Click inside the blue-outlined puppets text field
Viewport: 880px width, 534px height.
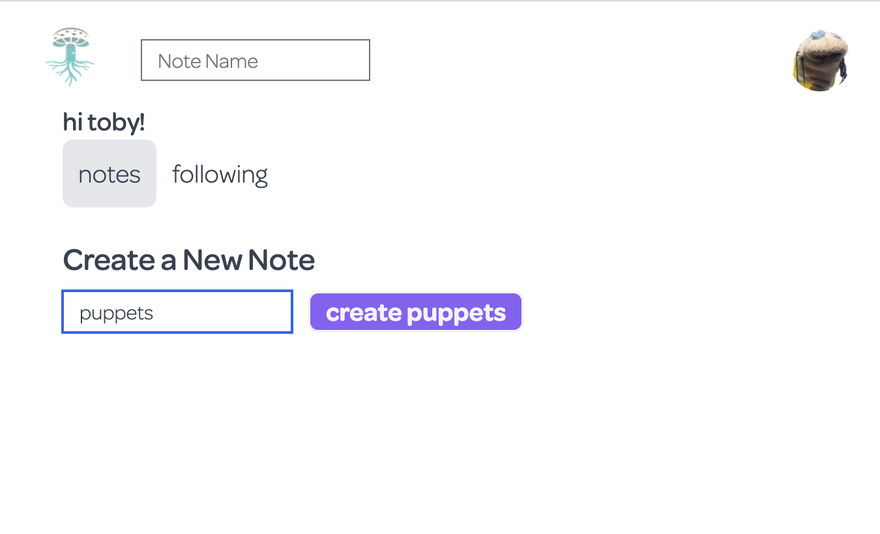coord(177,312)
